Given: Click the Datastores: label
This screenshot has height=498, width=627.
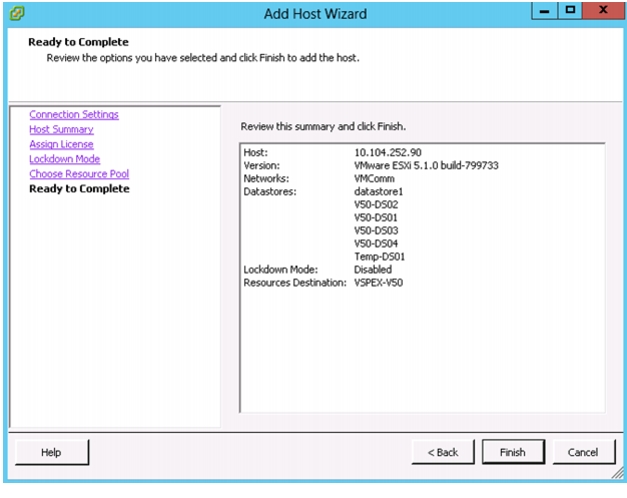Looking at the screenshot, I should [x=270, y=192].
